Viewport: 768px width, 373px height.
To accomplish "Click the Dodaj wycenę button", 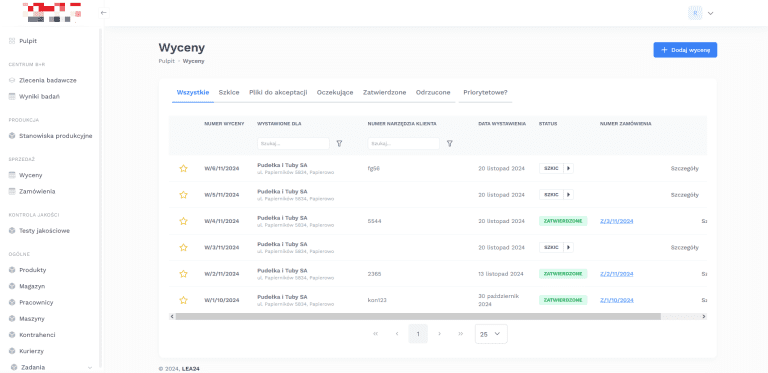I will (x=685, y=50).
